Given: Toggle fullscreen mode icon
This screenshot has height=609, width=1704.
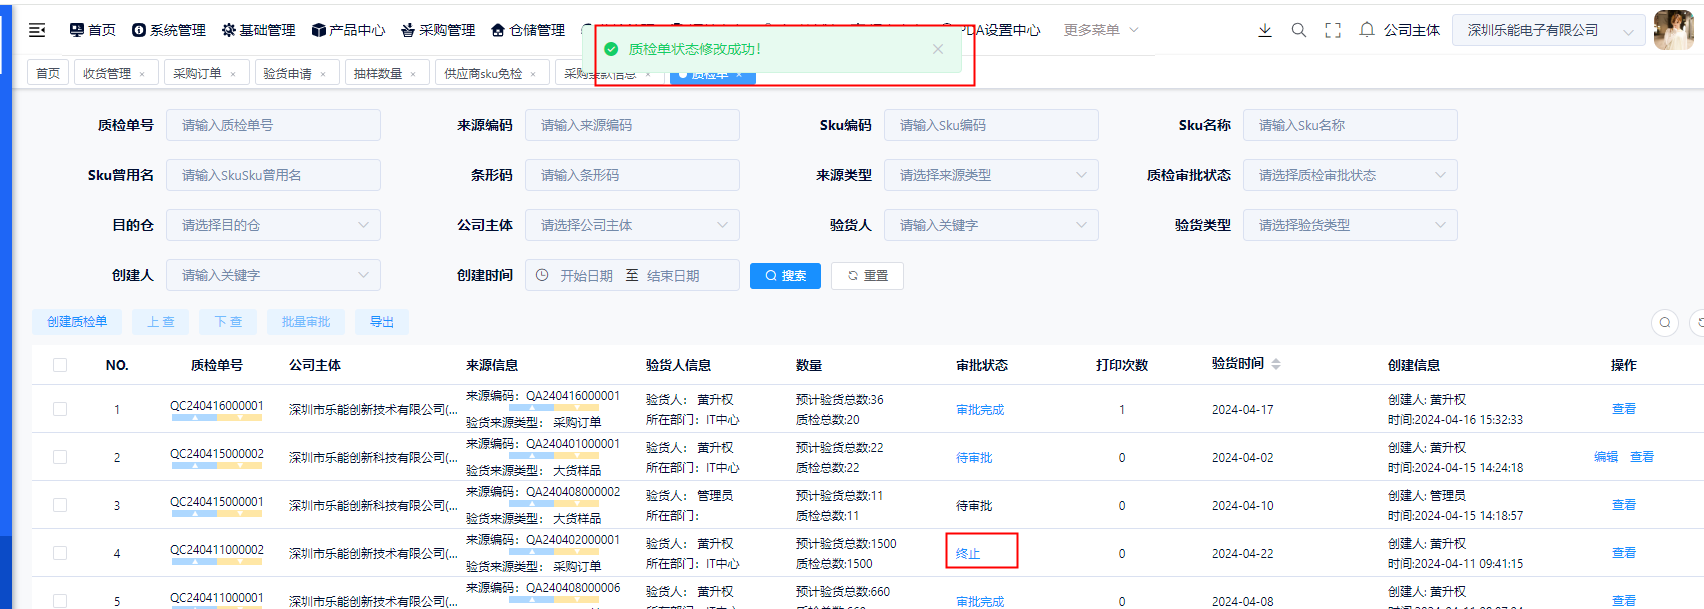Looking at the screenshot, I should coord(1333,30).
